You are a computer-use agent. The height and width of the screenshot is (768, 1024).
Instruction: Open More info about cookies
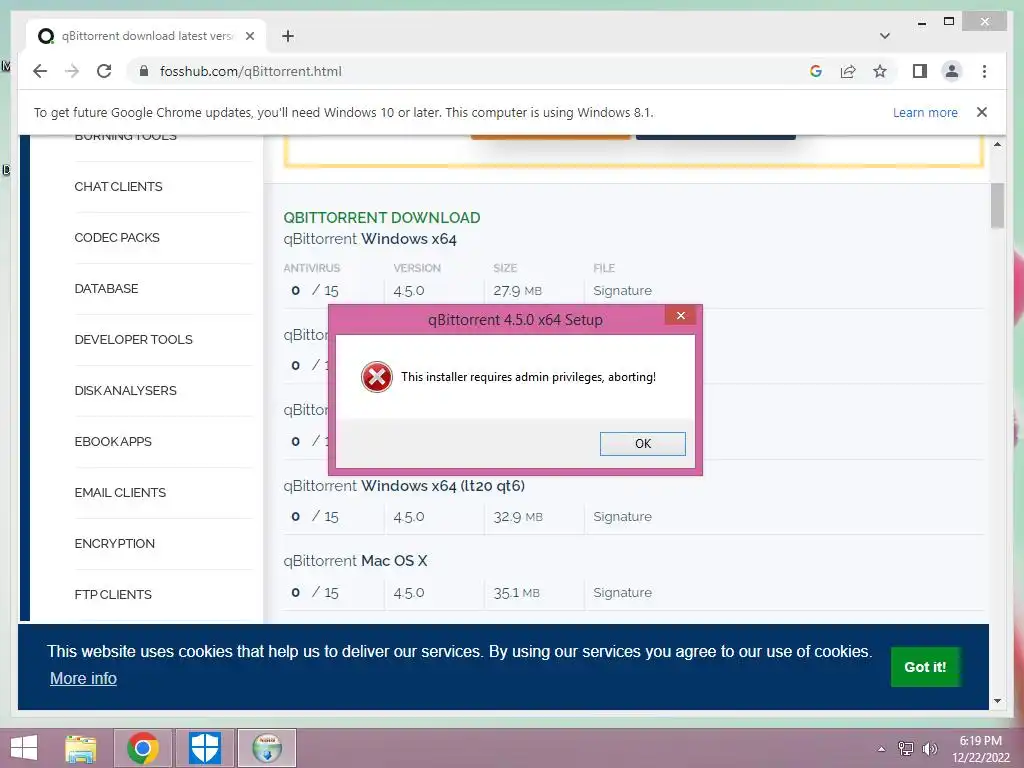[83, 679]
